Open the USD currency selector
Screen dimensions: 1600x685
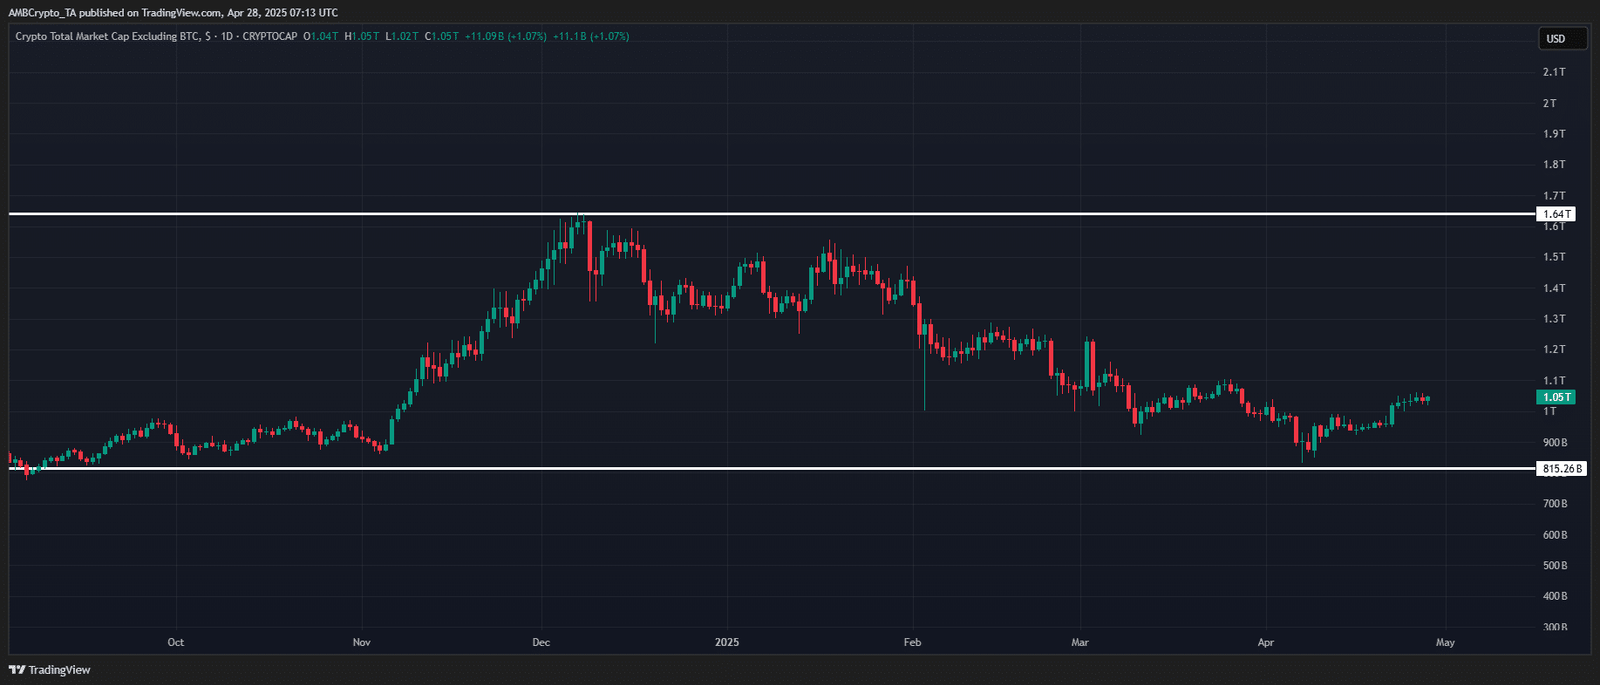[x=1561, y=39]
